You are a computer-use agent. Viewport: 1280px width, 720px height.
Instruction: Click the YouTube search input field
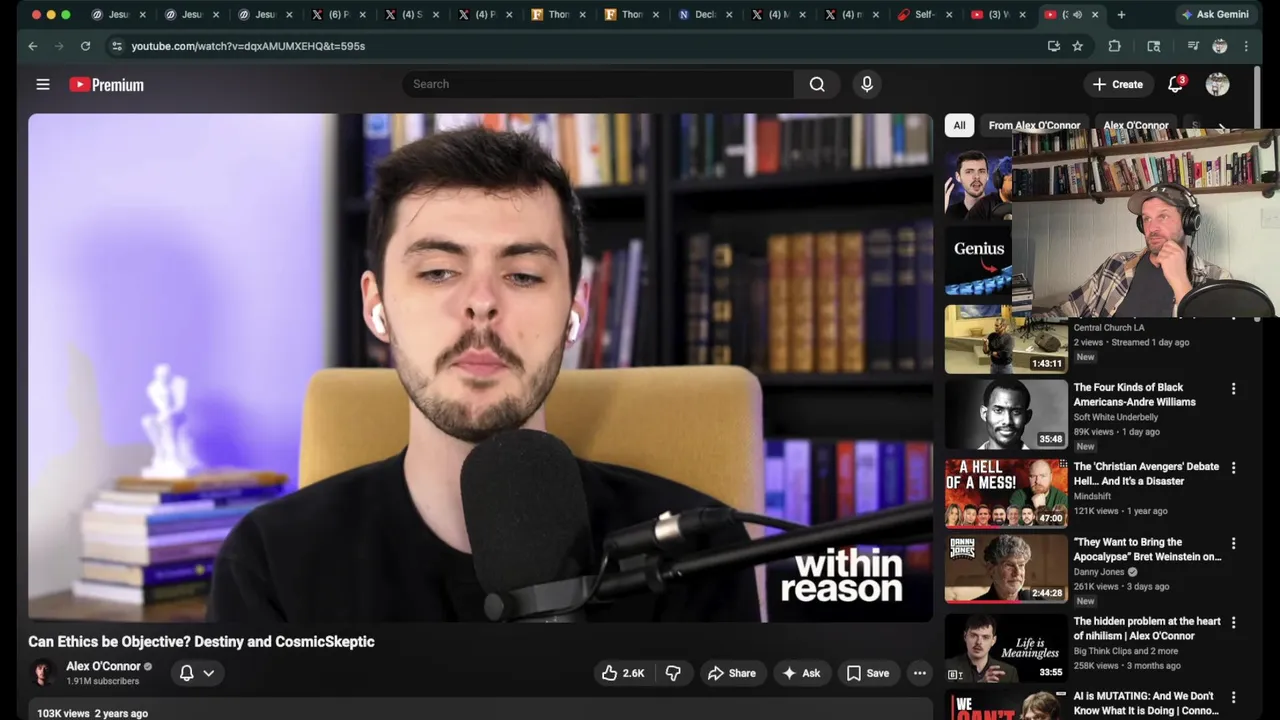pos(598,84)
